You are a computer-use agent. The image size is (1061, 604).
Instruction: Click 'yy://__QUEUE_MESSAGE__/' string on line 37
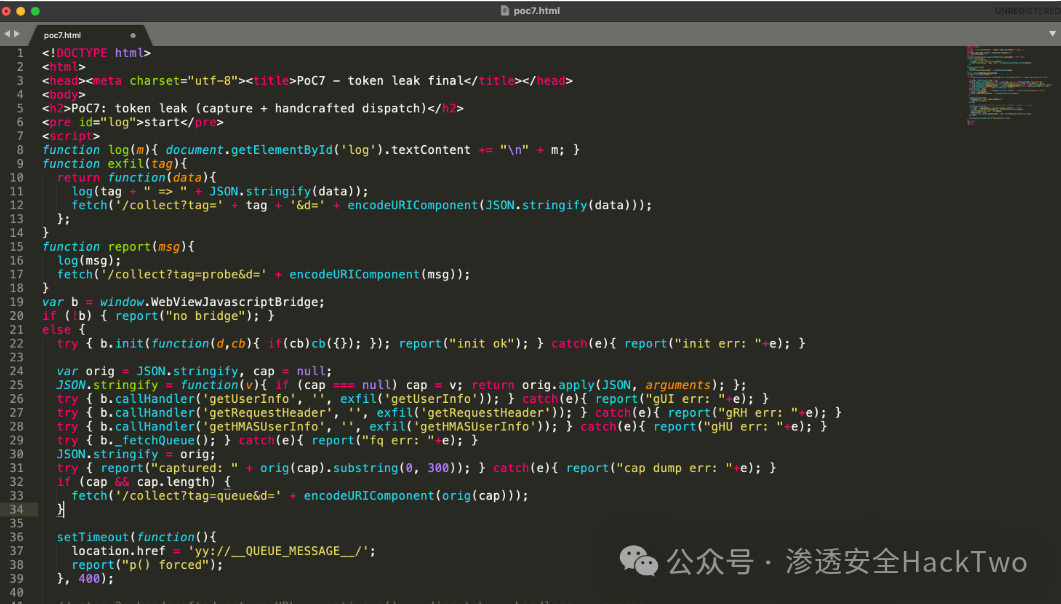click(279, 551)
